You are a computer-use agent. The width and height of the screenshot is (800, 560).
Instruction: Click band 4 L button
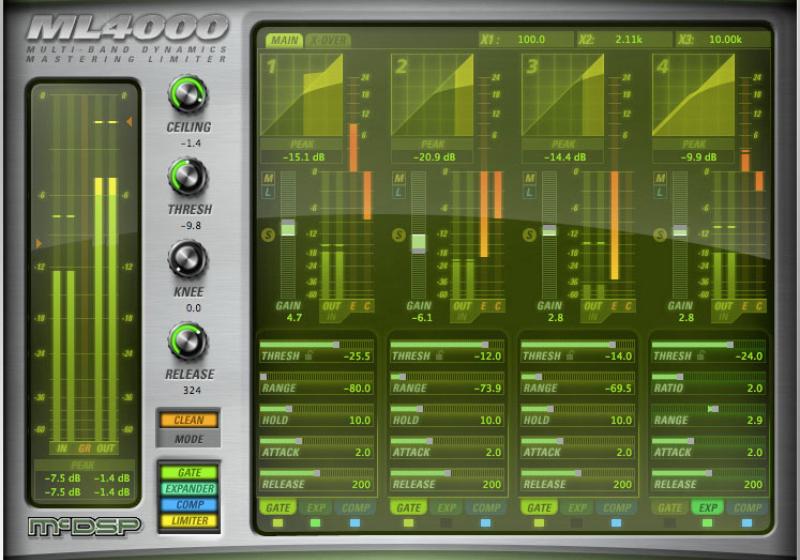click(x=660, y=192)
